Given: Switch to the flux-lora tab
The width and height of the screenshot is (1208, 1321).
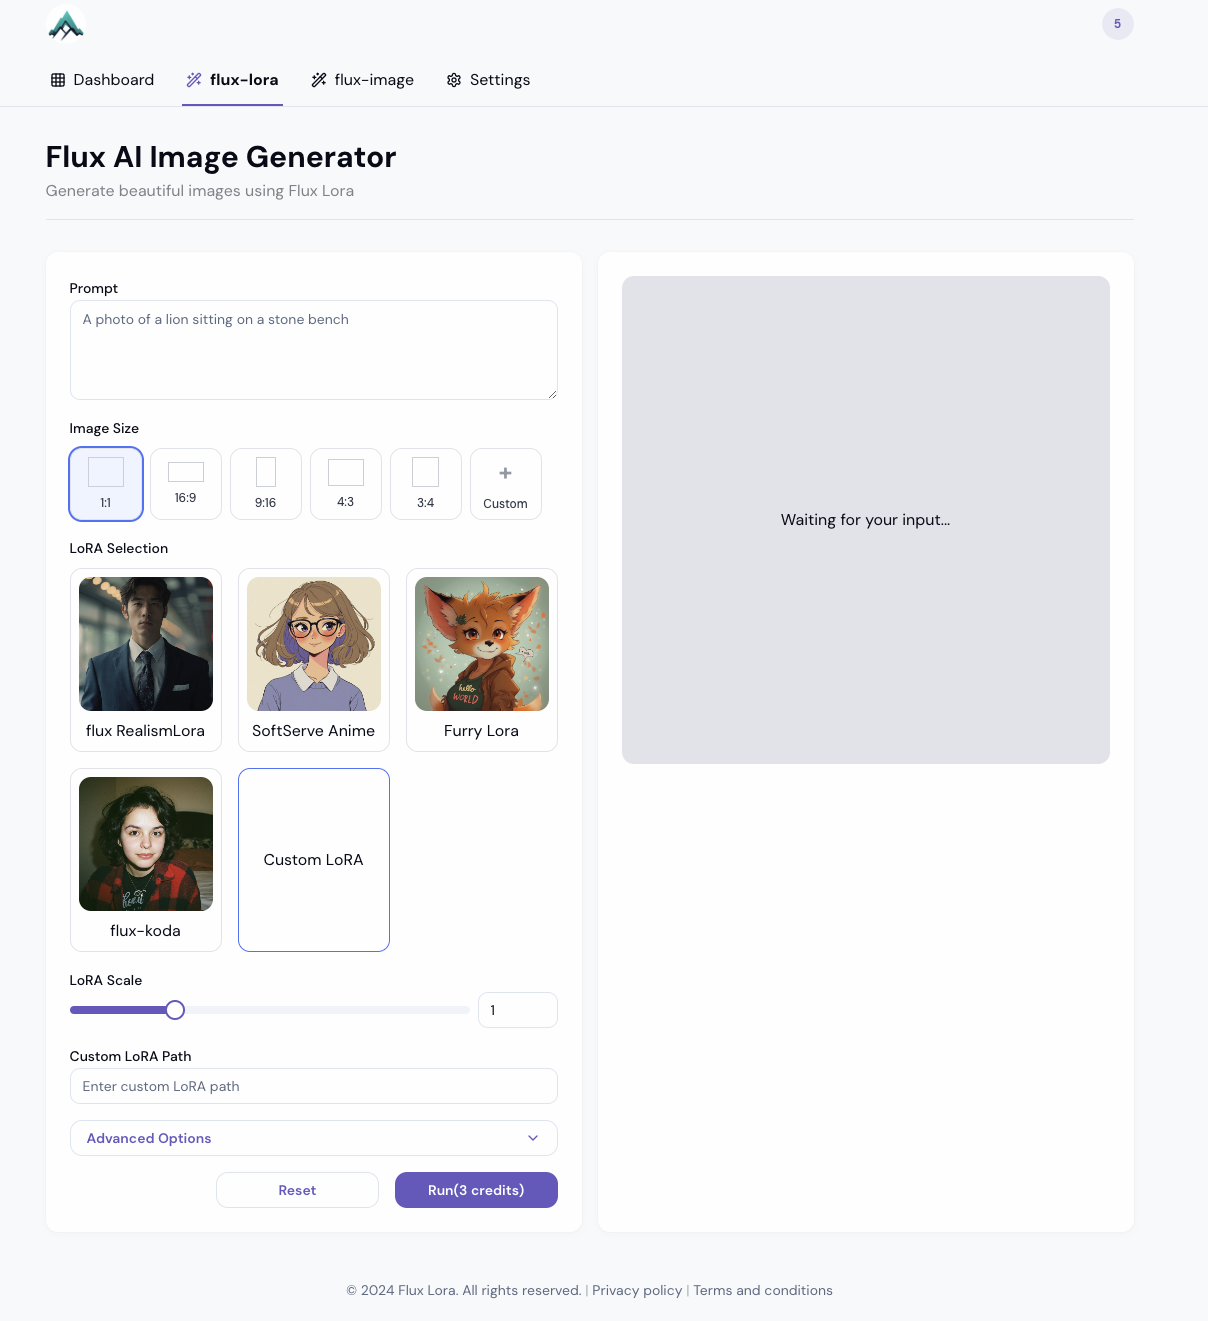Looking at the screenshot, I should [232, 79].
